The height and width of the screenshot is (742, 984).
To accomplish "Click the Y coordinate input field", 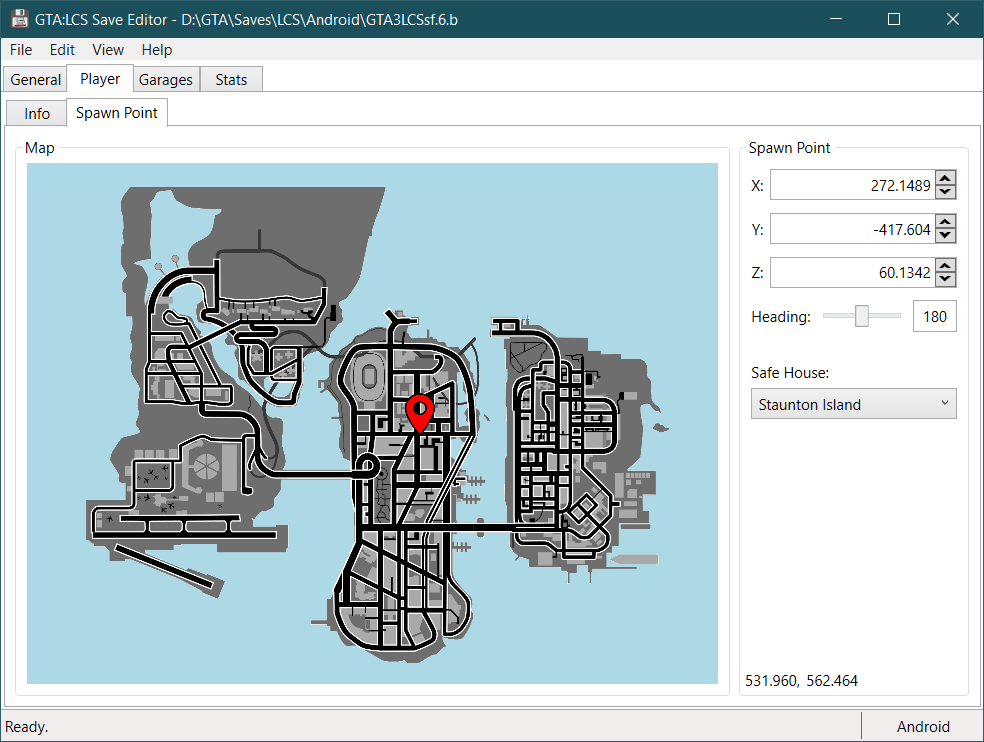I will click(x=853, y=229).
